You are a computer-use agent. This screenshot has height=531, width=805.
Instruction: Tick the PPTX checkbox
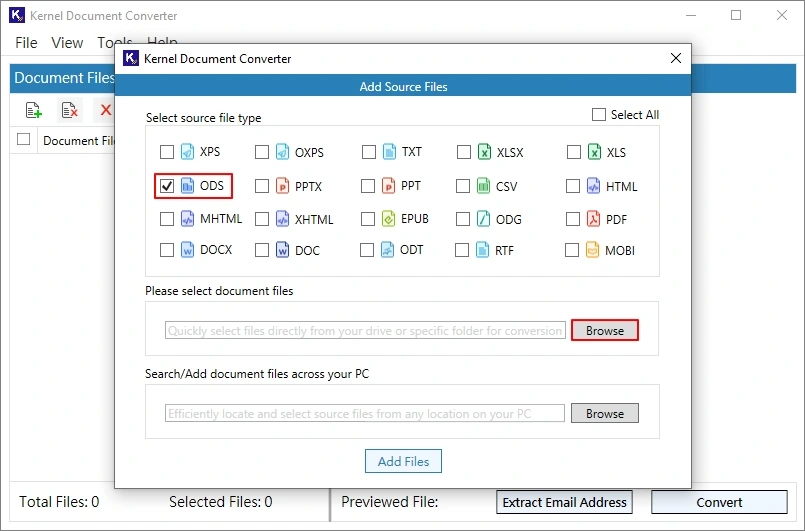tap(262, 186)
